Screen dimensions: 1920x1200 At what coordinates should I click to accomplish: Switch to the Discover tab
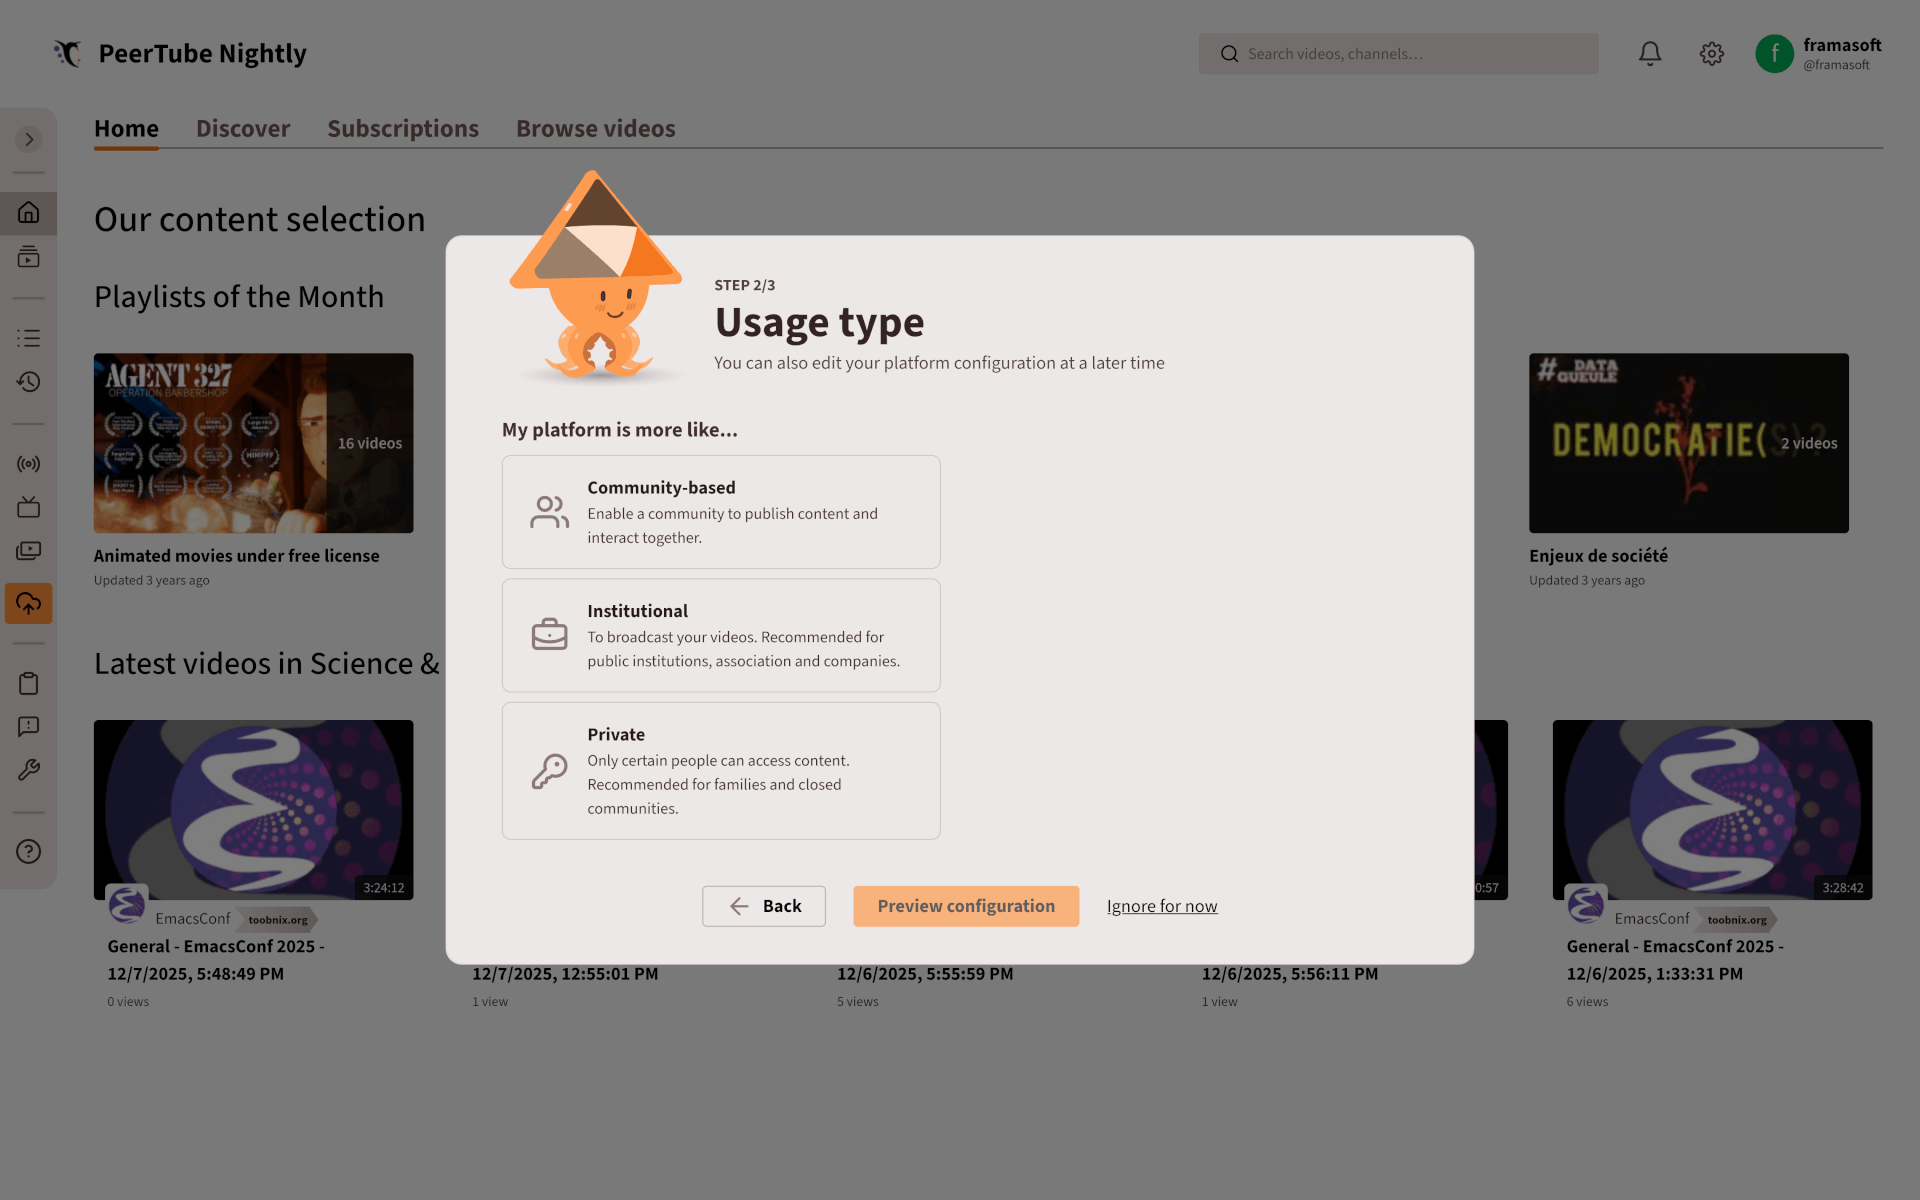(x=243, y=128)
